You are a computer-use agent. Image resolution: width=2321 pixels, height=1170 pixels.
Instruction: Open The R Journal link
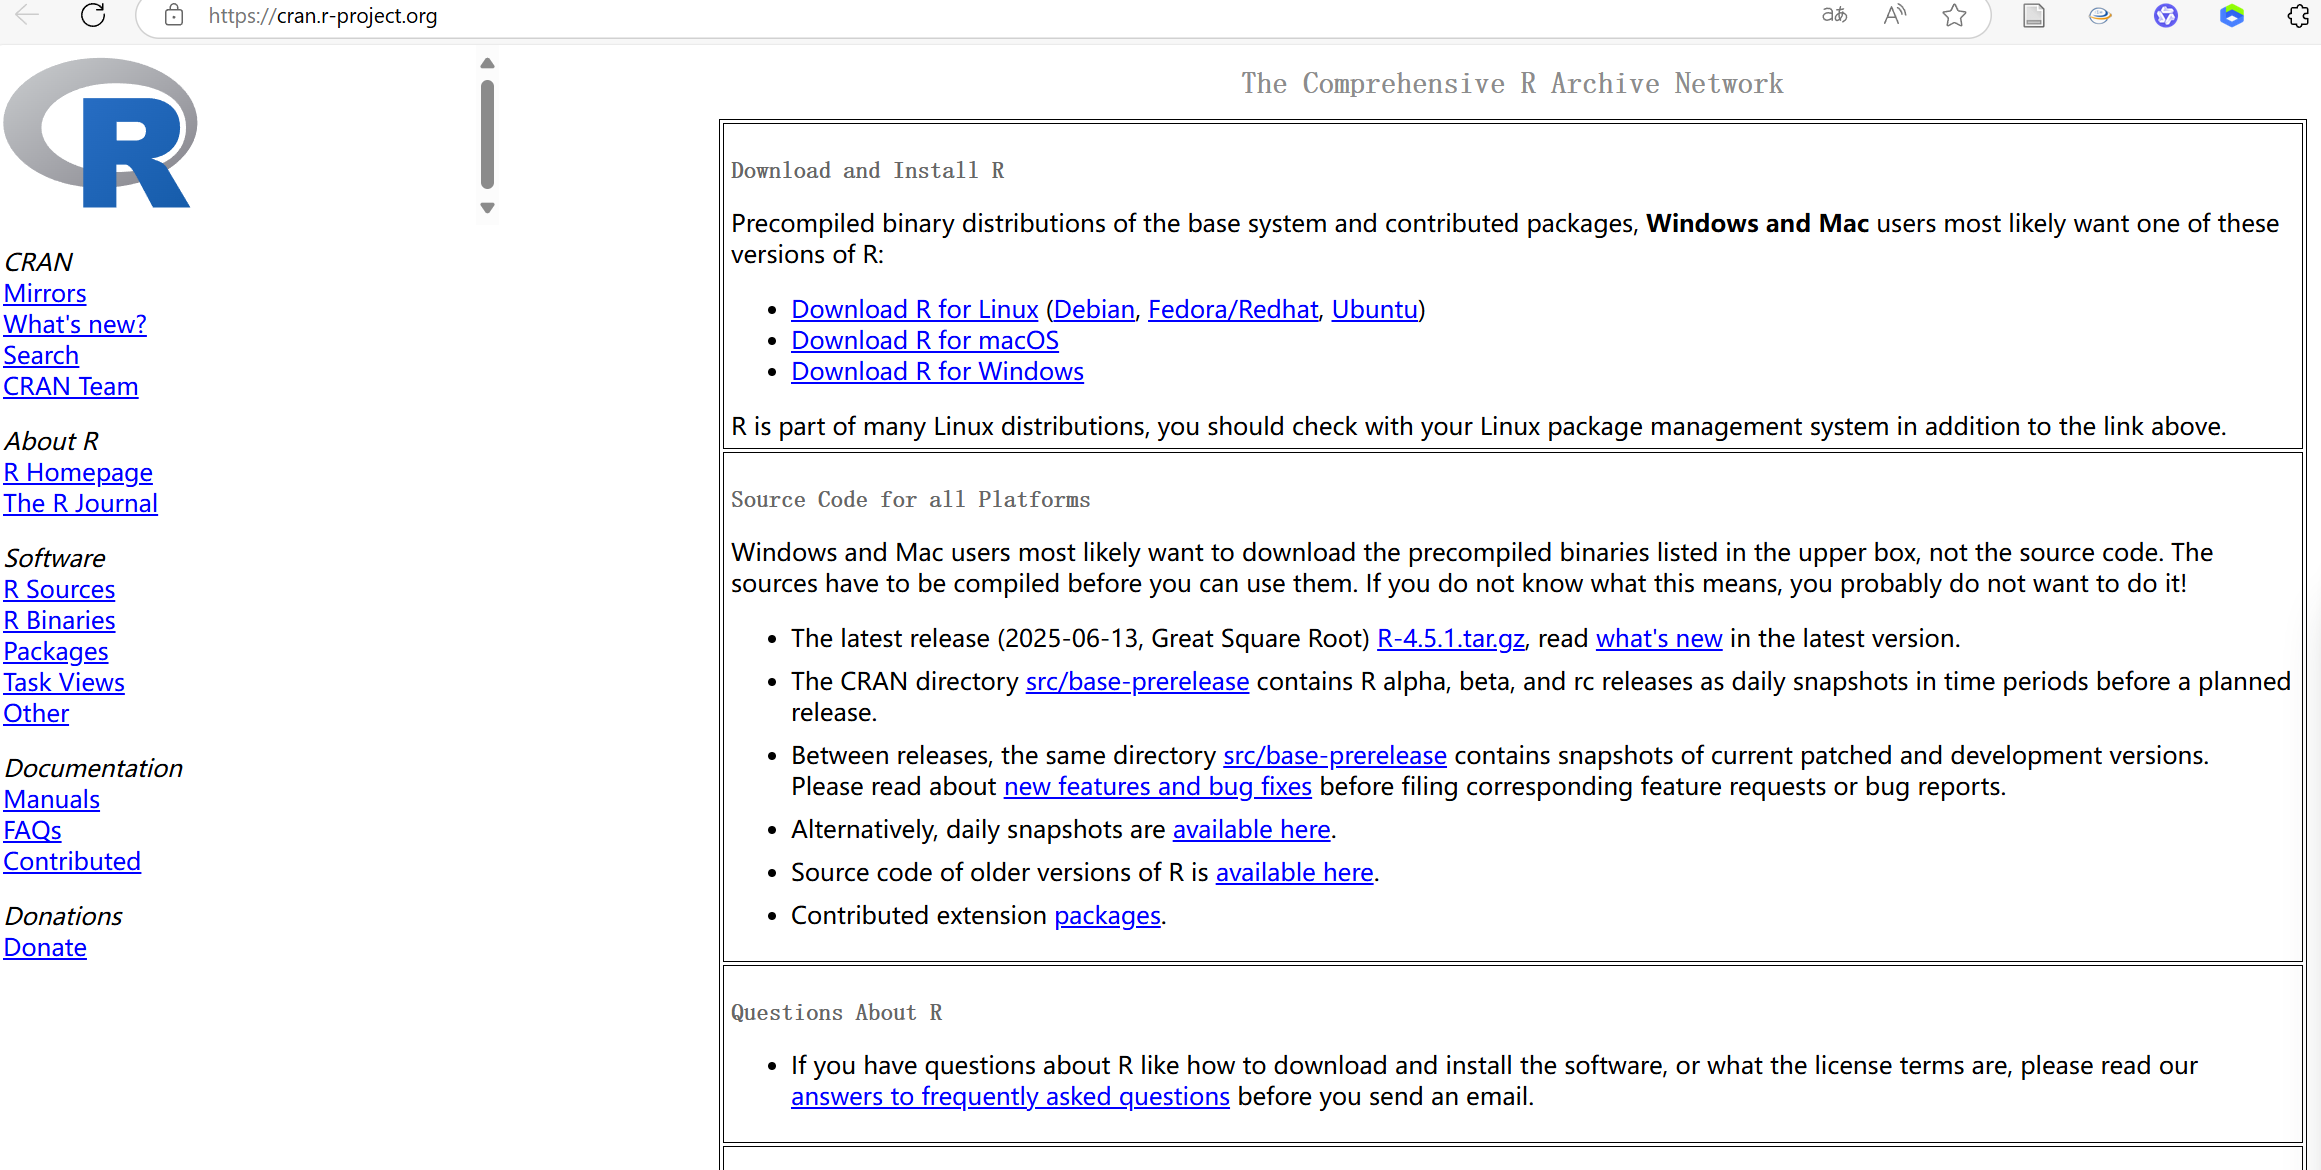[x=81, y=503]
